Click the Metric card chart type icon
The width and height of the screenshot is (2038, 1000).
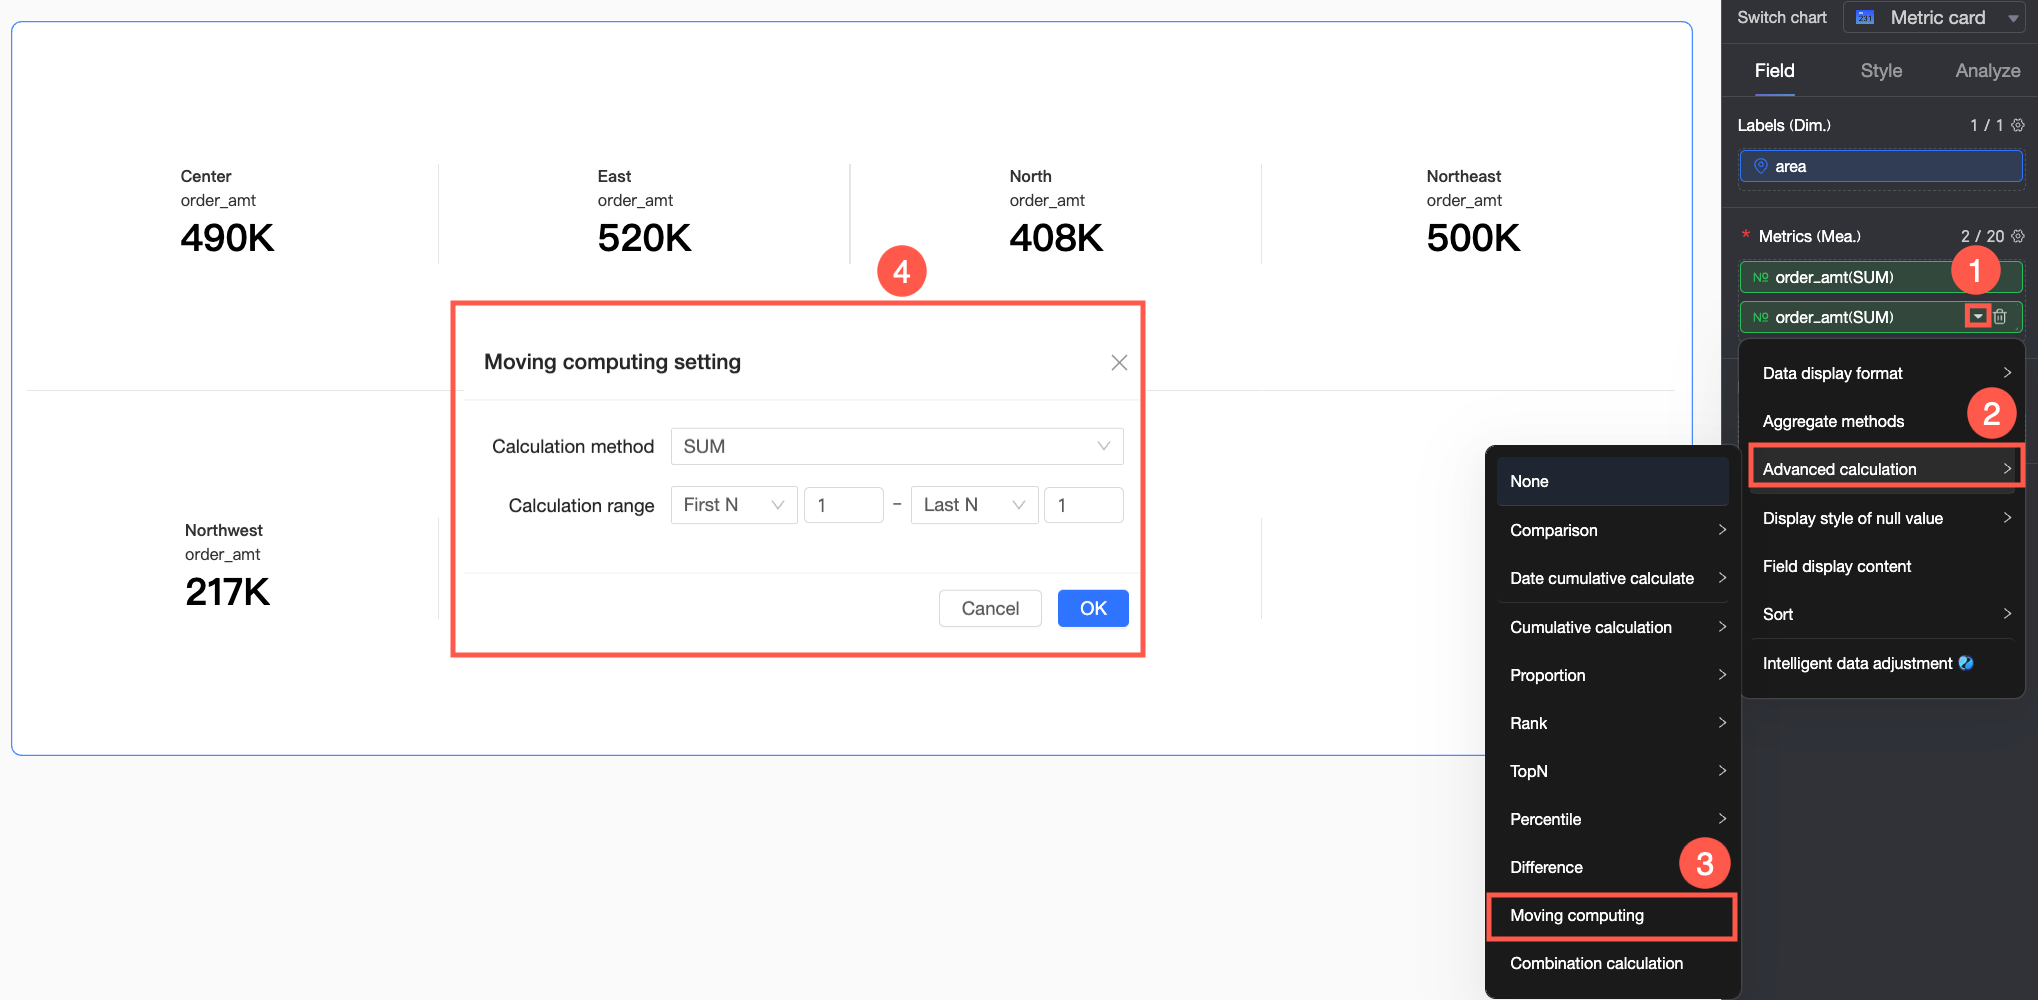(1865, 17)
